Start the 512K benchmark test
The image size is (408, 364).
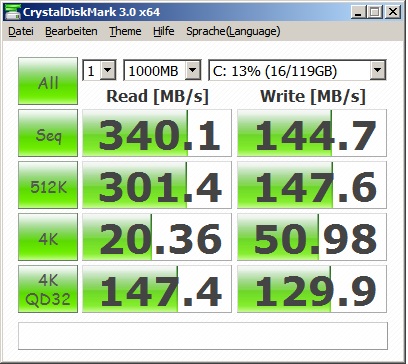tap(48, 185)
